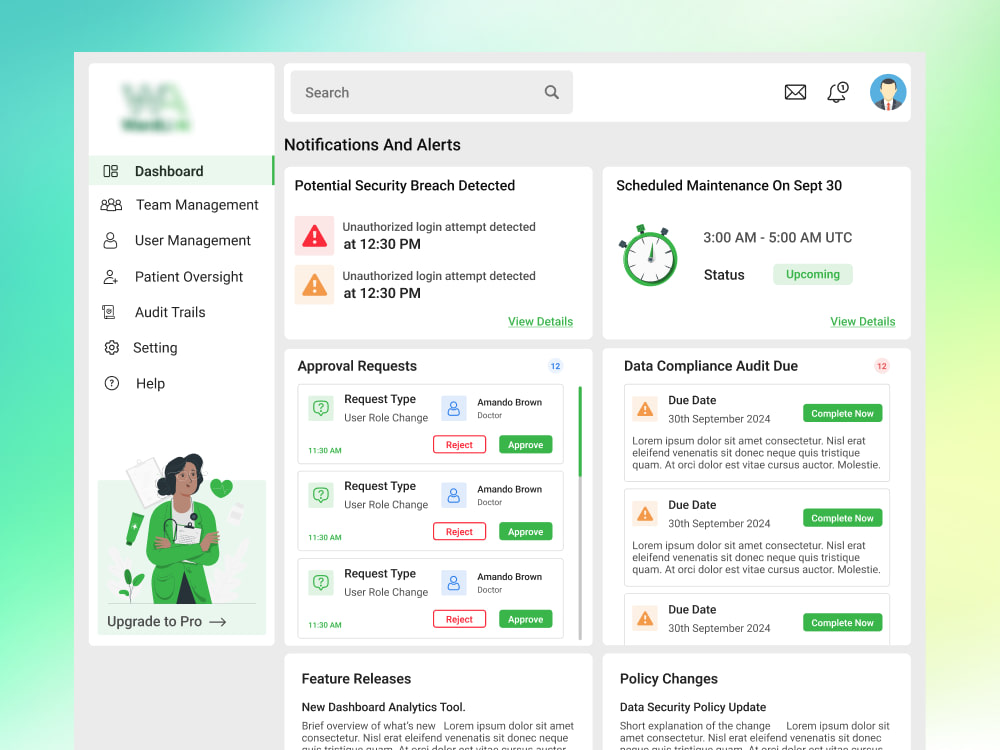Click the nurse illustration in upgrade card
1000x750 pixels.
pyautogui.click(x=180, y=529)
